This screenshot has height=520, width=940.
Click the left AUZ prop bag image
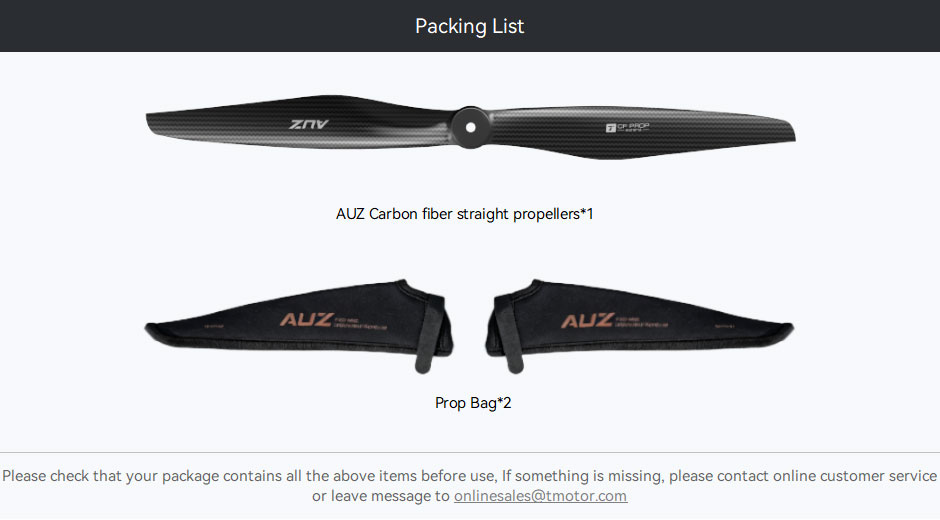pos(299,326)
